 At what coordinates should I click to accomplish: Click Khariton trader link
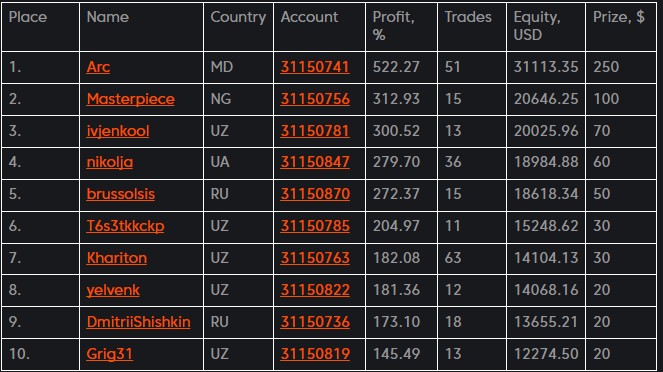point(116,258)
